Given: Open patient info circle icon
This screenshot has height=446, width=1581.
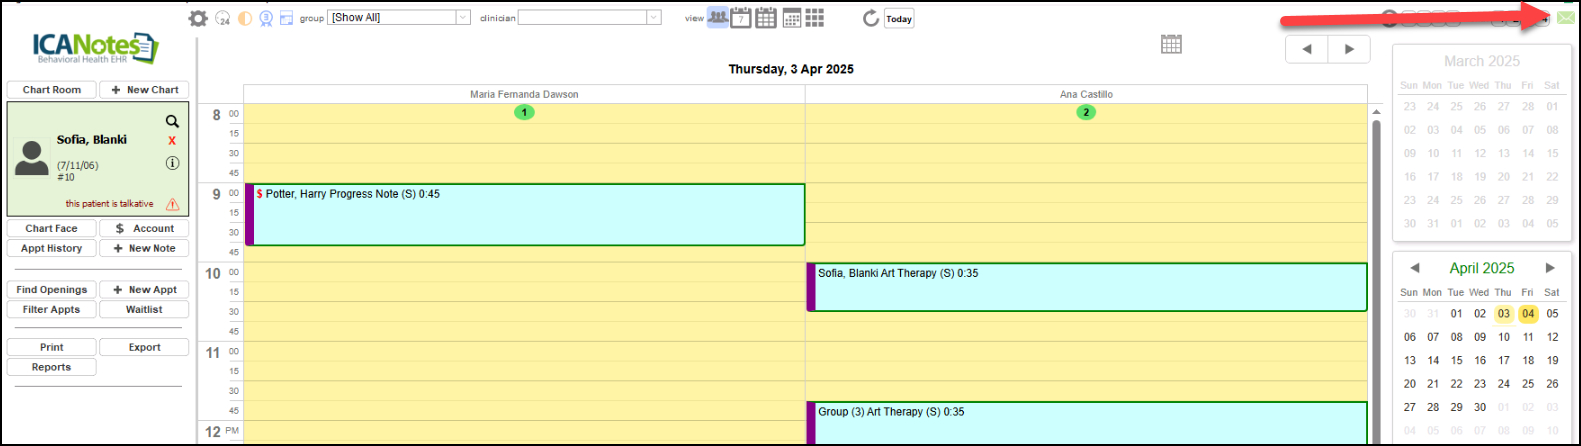Looking at the screenshot, I should tap(172, 163).
